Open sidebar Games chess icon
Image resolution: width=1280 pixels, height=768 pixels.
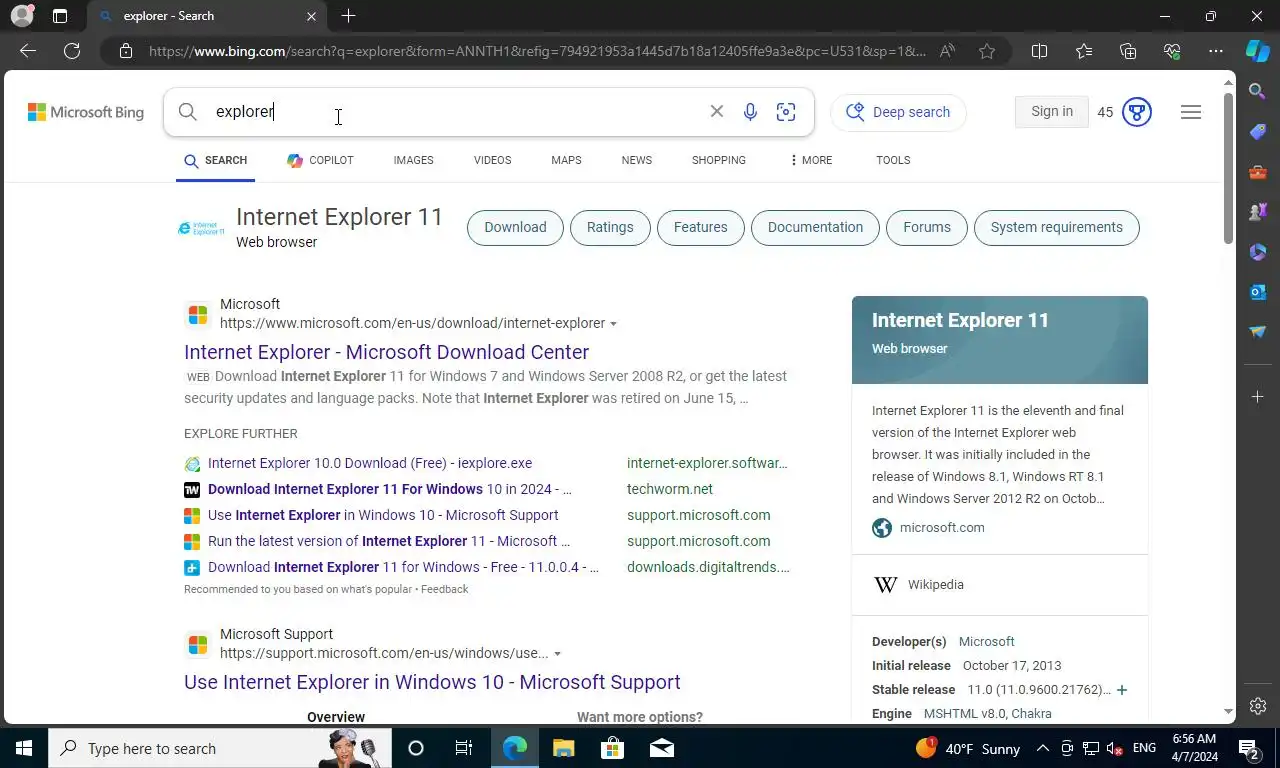coord(1258,212)
